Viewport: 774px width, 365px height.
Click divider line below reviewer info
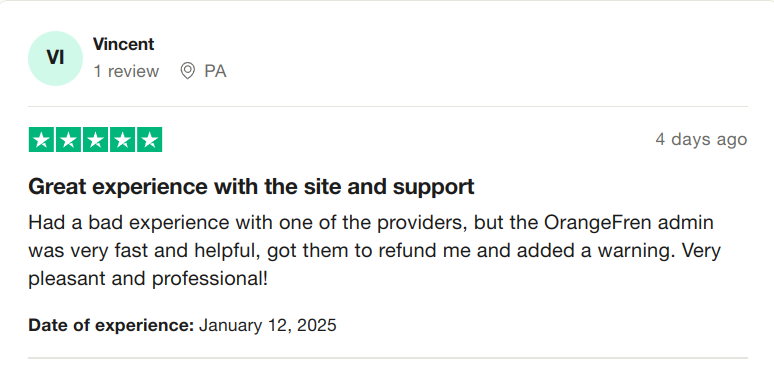(x=387, y=106)
